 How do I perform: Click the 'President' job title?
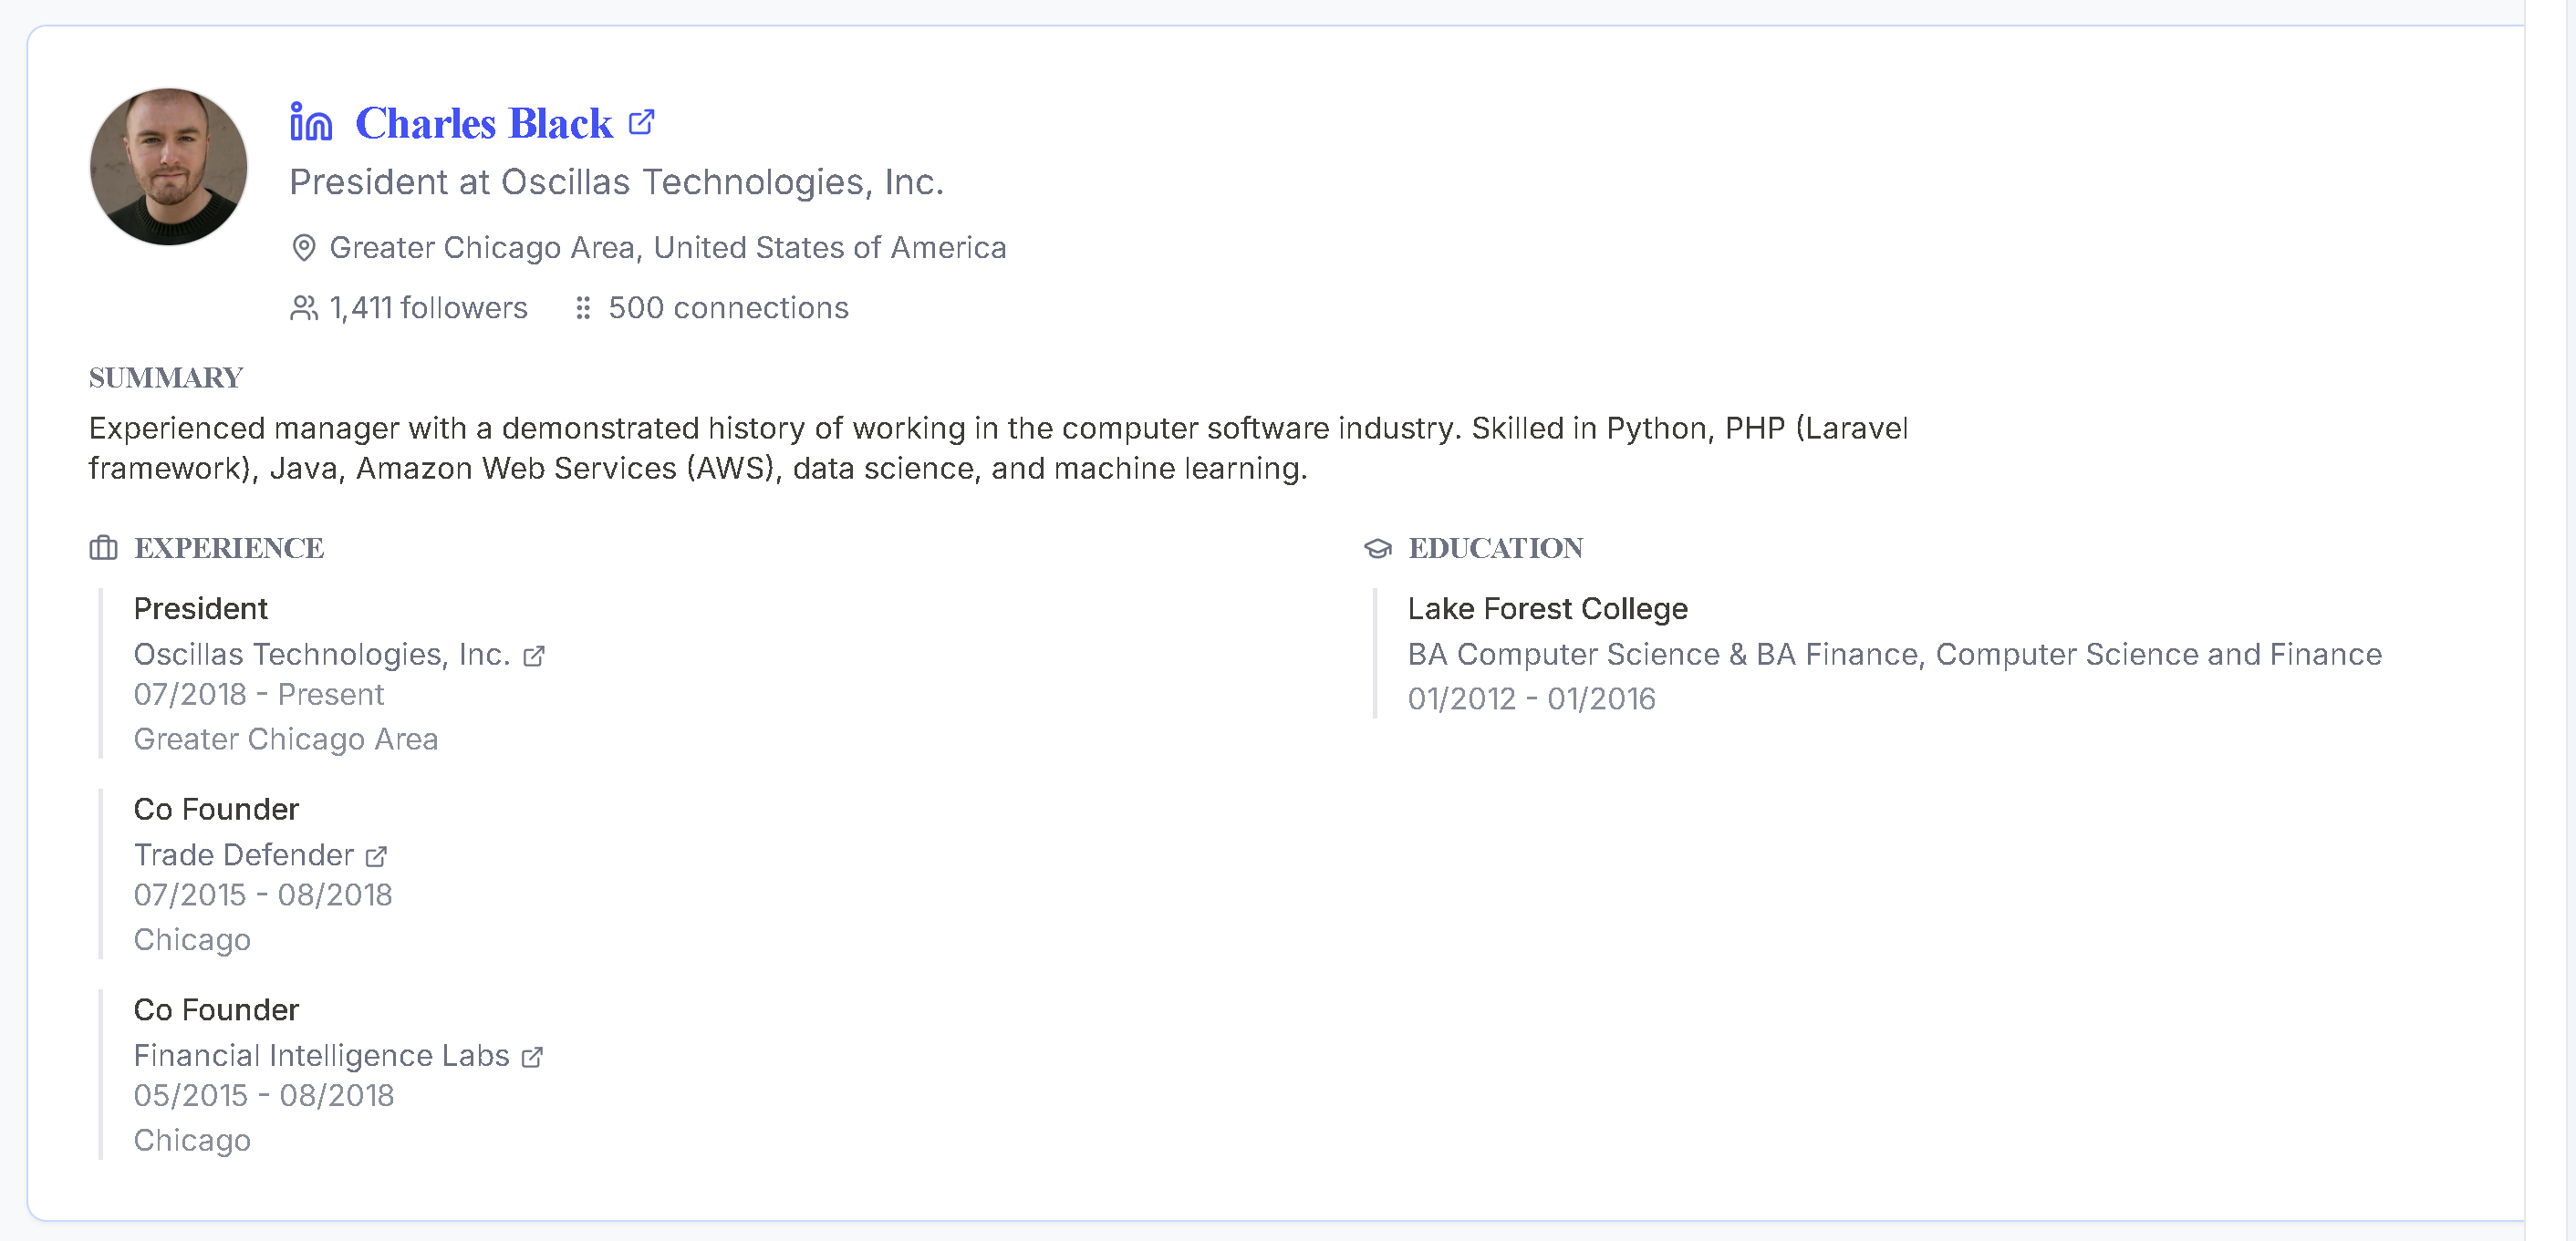pyautogui.click(x=201, y=609)
